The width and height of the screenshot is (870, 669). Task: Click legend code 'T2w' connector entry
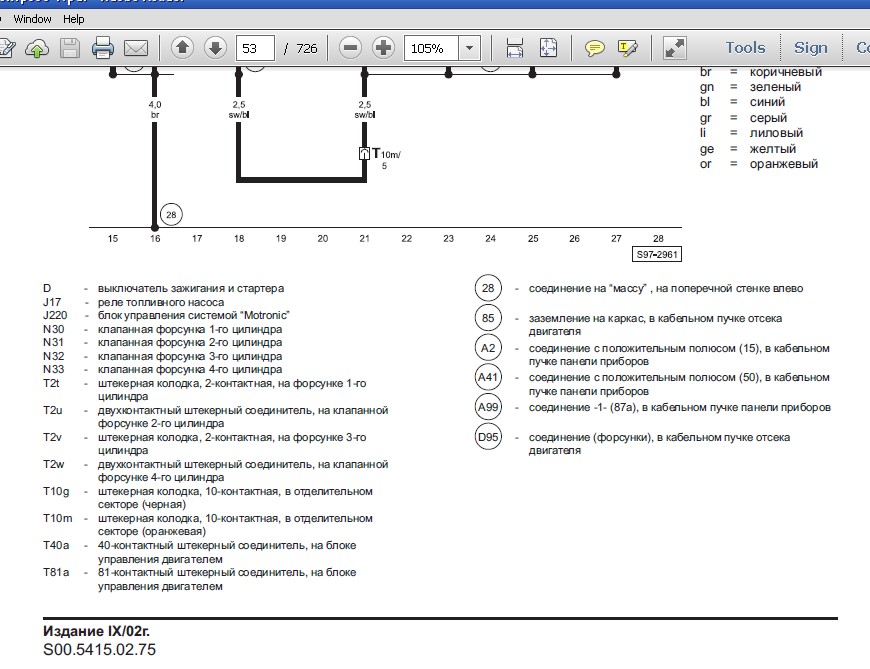tap(53, 464)
